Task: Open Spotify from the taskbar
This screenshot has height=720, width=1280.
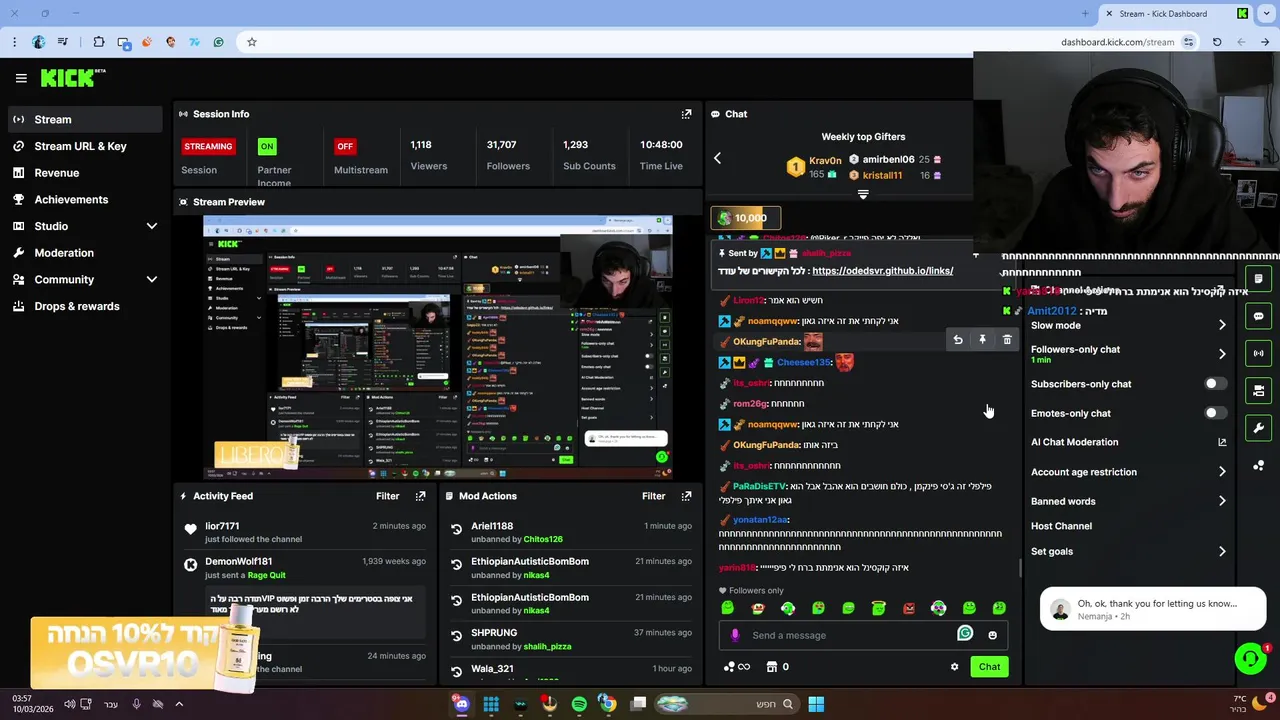Action: point(579,704)
